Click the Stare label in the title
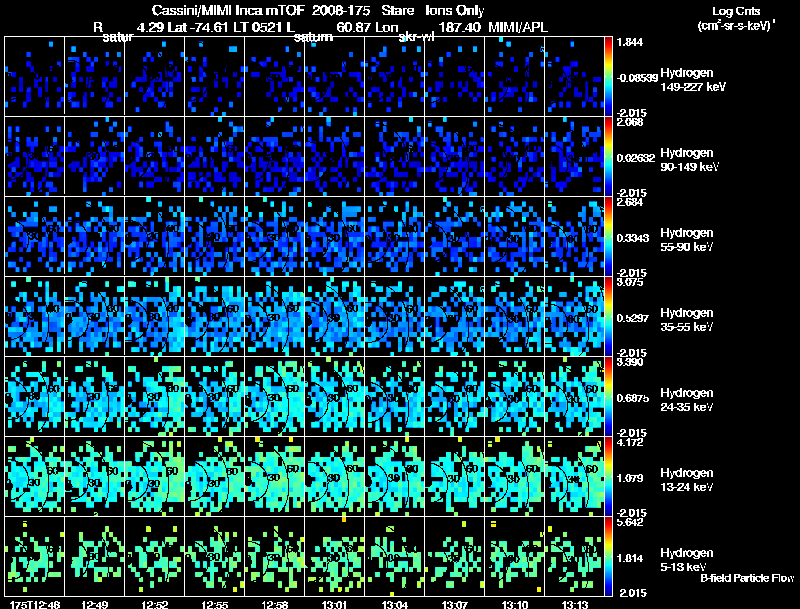 click(x=397, y=10)
